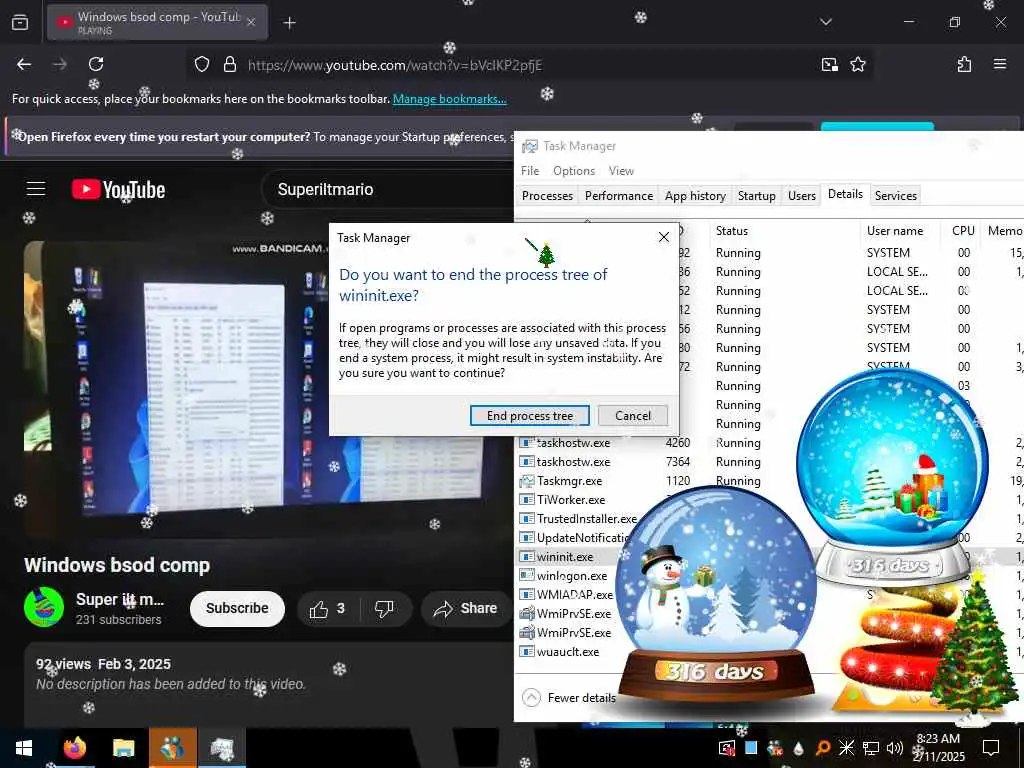
Task: Cancel the end process dialog
Action: click(x=632, y=415)
